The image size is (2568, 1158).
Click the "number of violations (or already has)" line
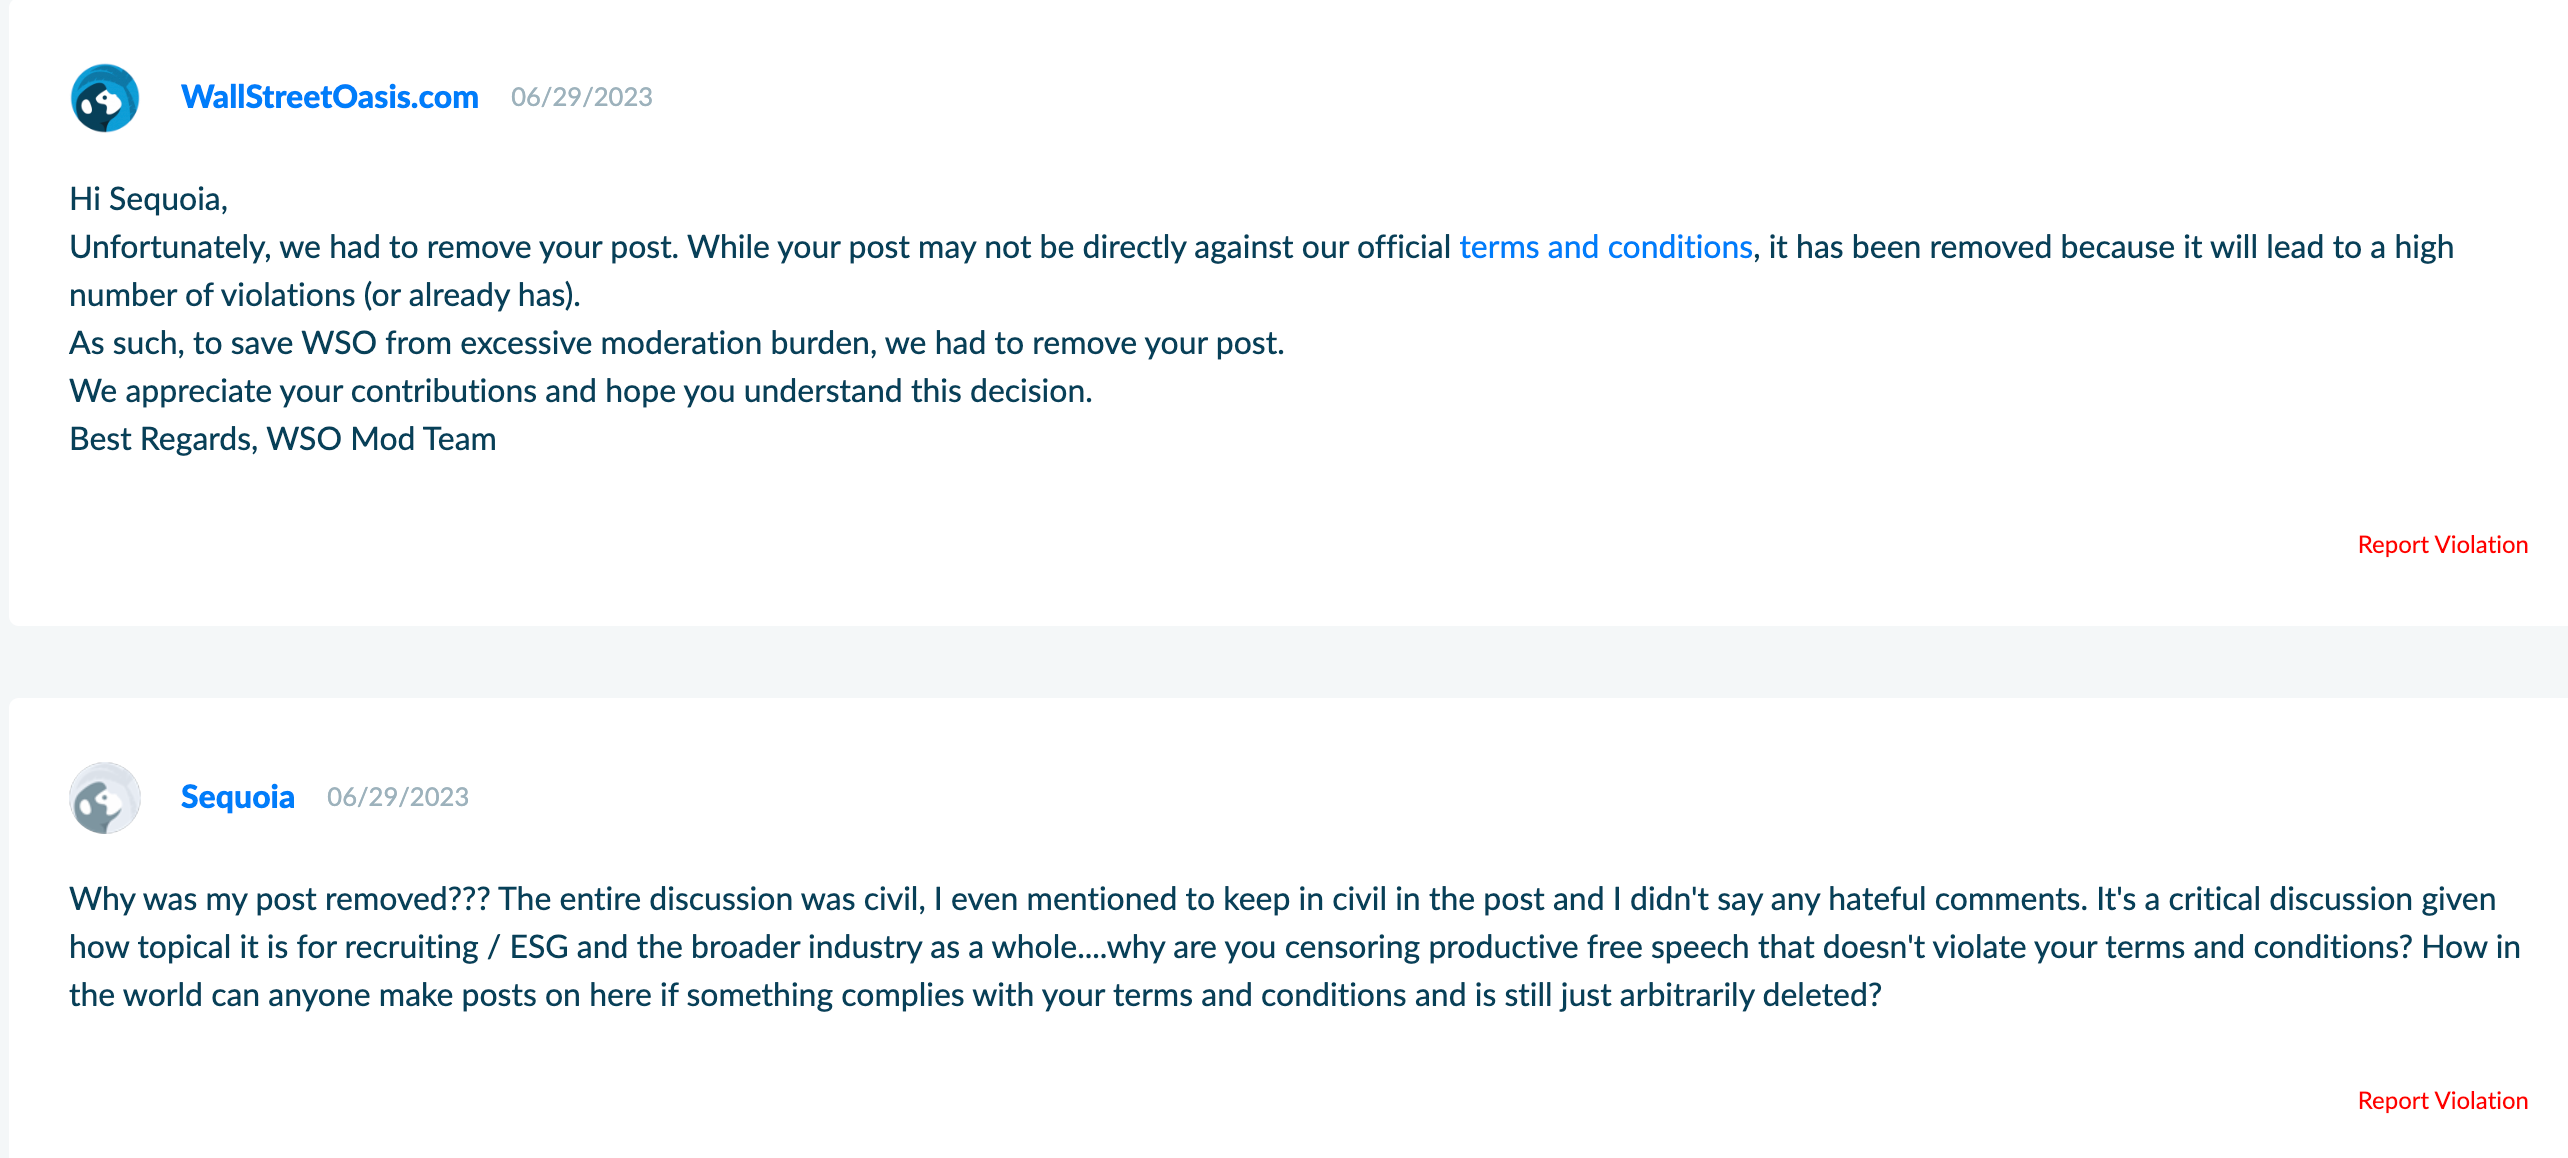324,295
